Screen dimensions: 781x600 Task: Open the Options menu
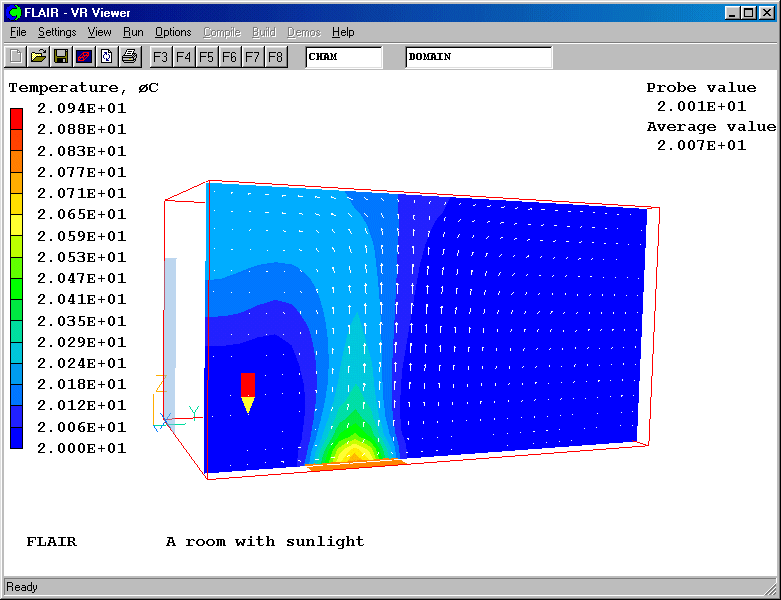tap(173, 32)
